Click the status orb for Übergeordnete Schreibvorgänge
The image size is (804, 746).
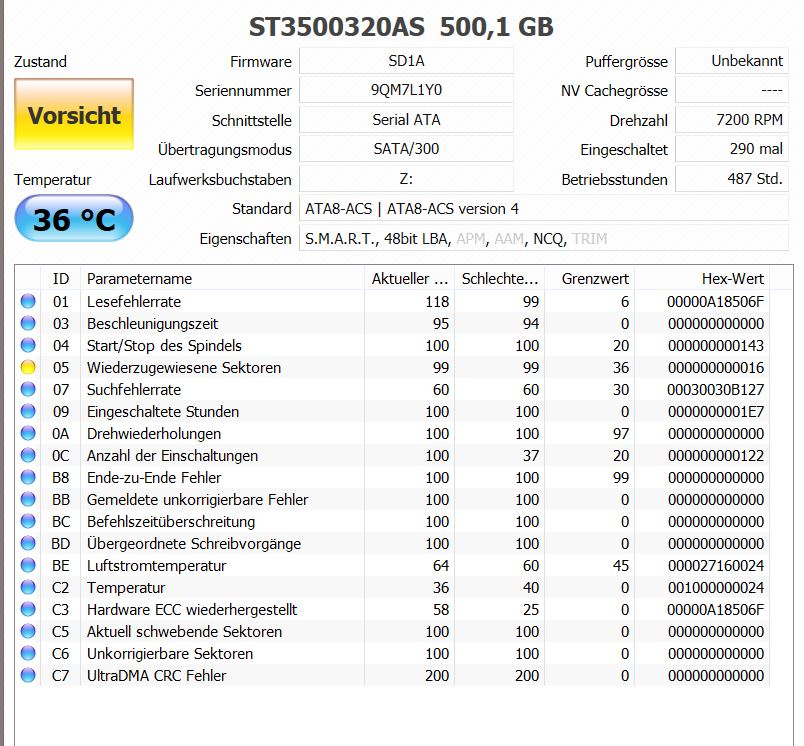[x=28, y=543]
